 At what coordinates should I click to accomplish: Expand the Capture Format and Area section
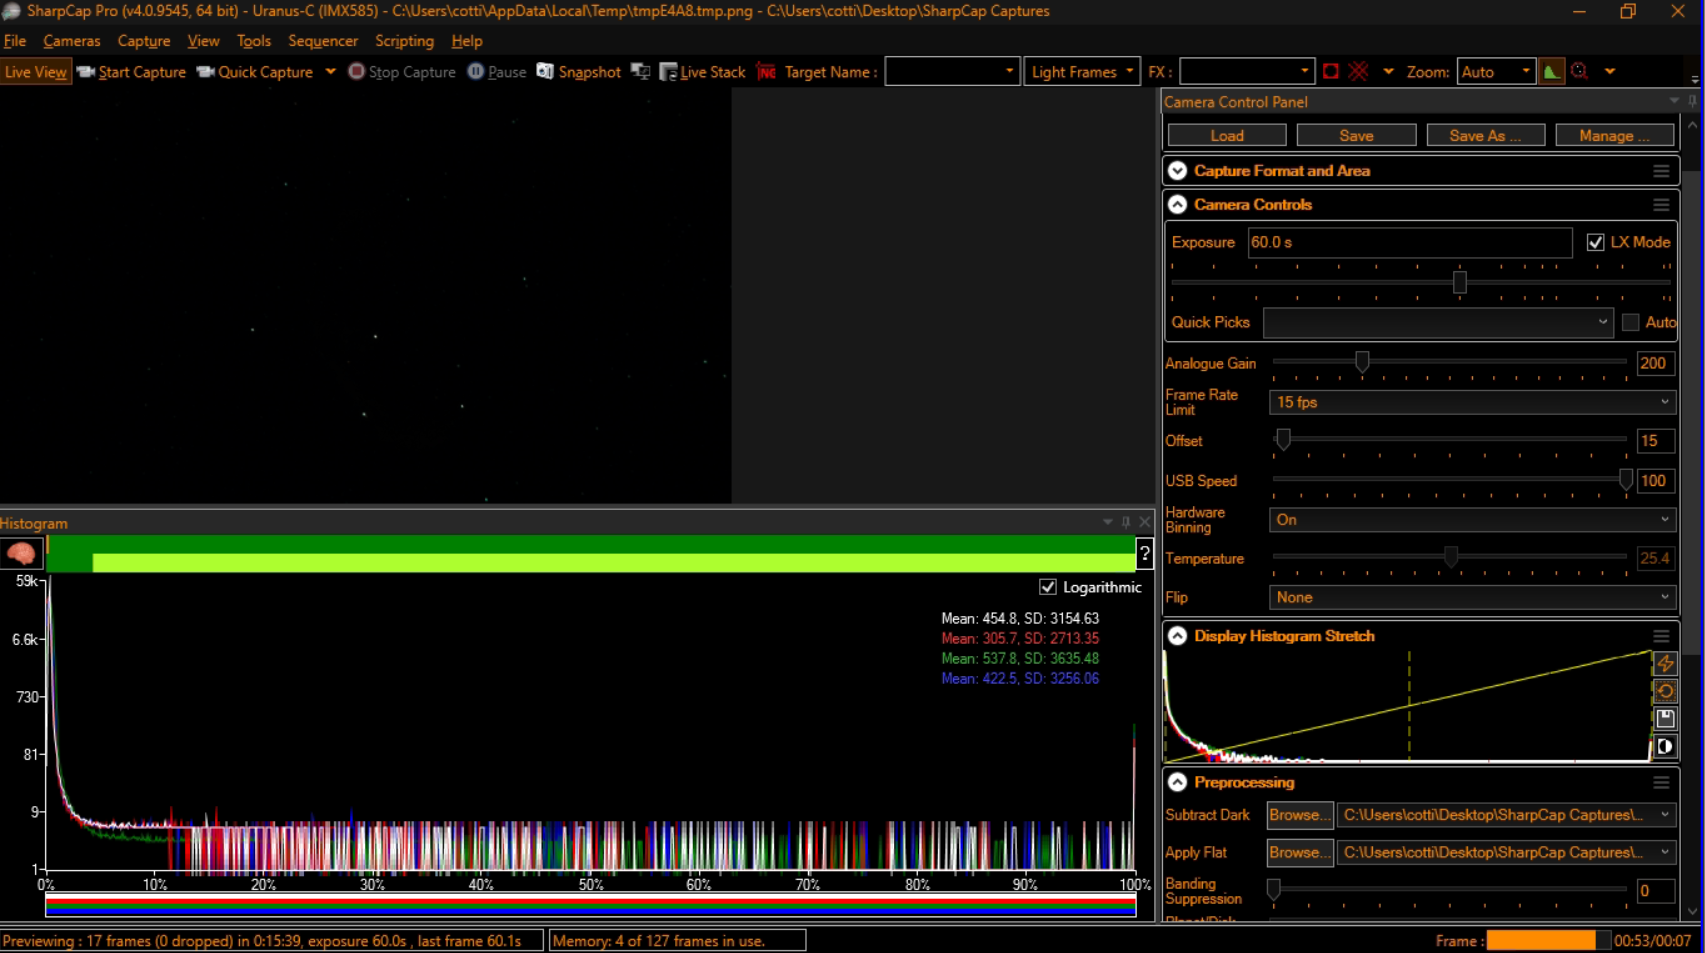tap(1178, 171)
